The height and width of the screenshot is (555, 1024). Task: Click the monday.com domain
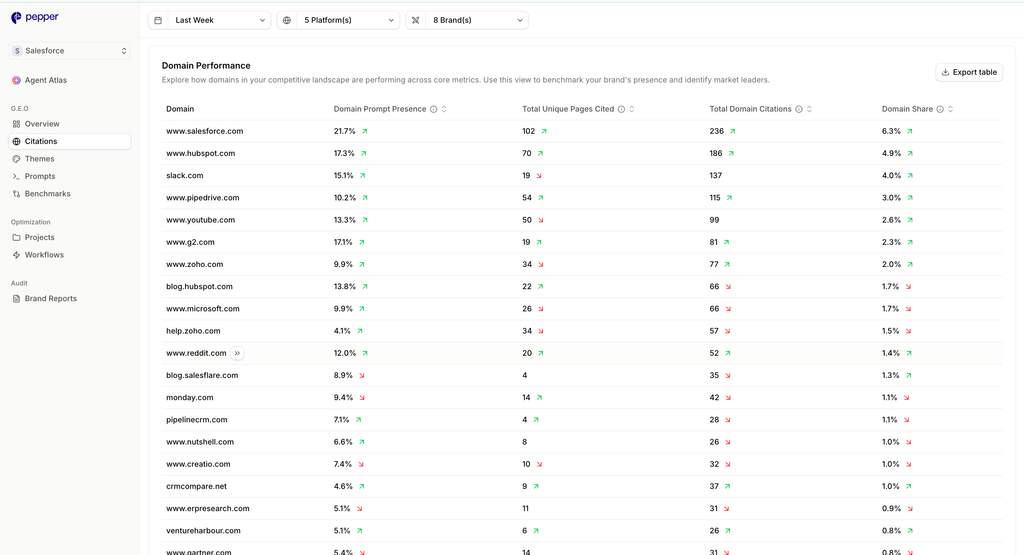tap(189, 398)
